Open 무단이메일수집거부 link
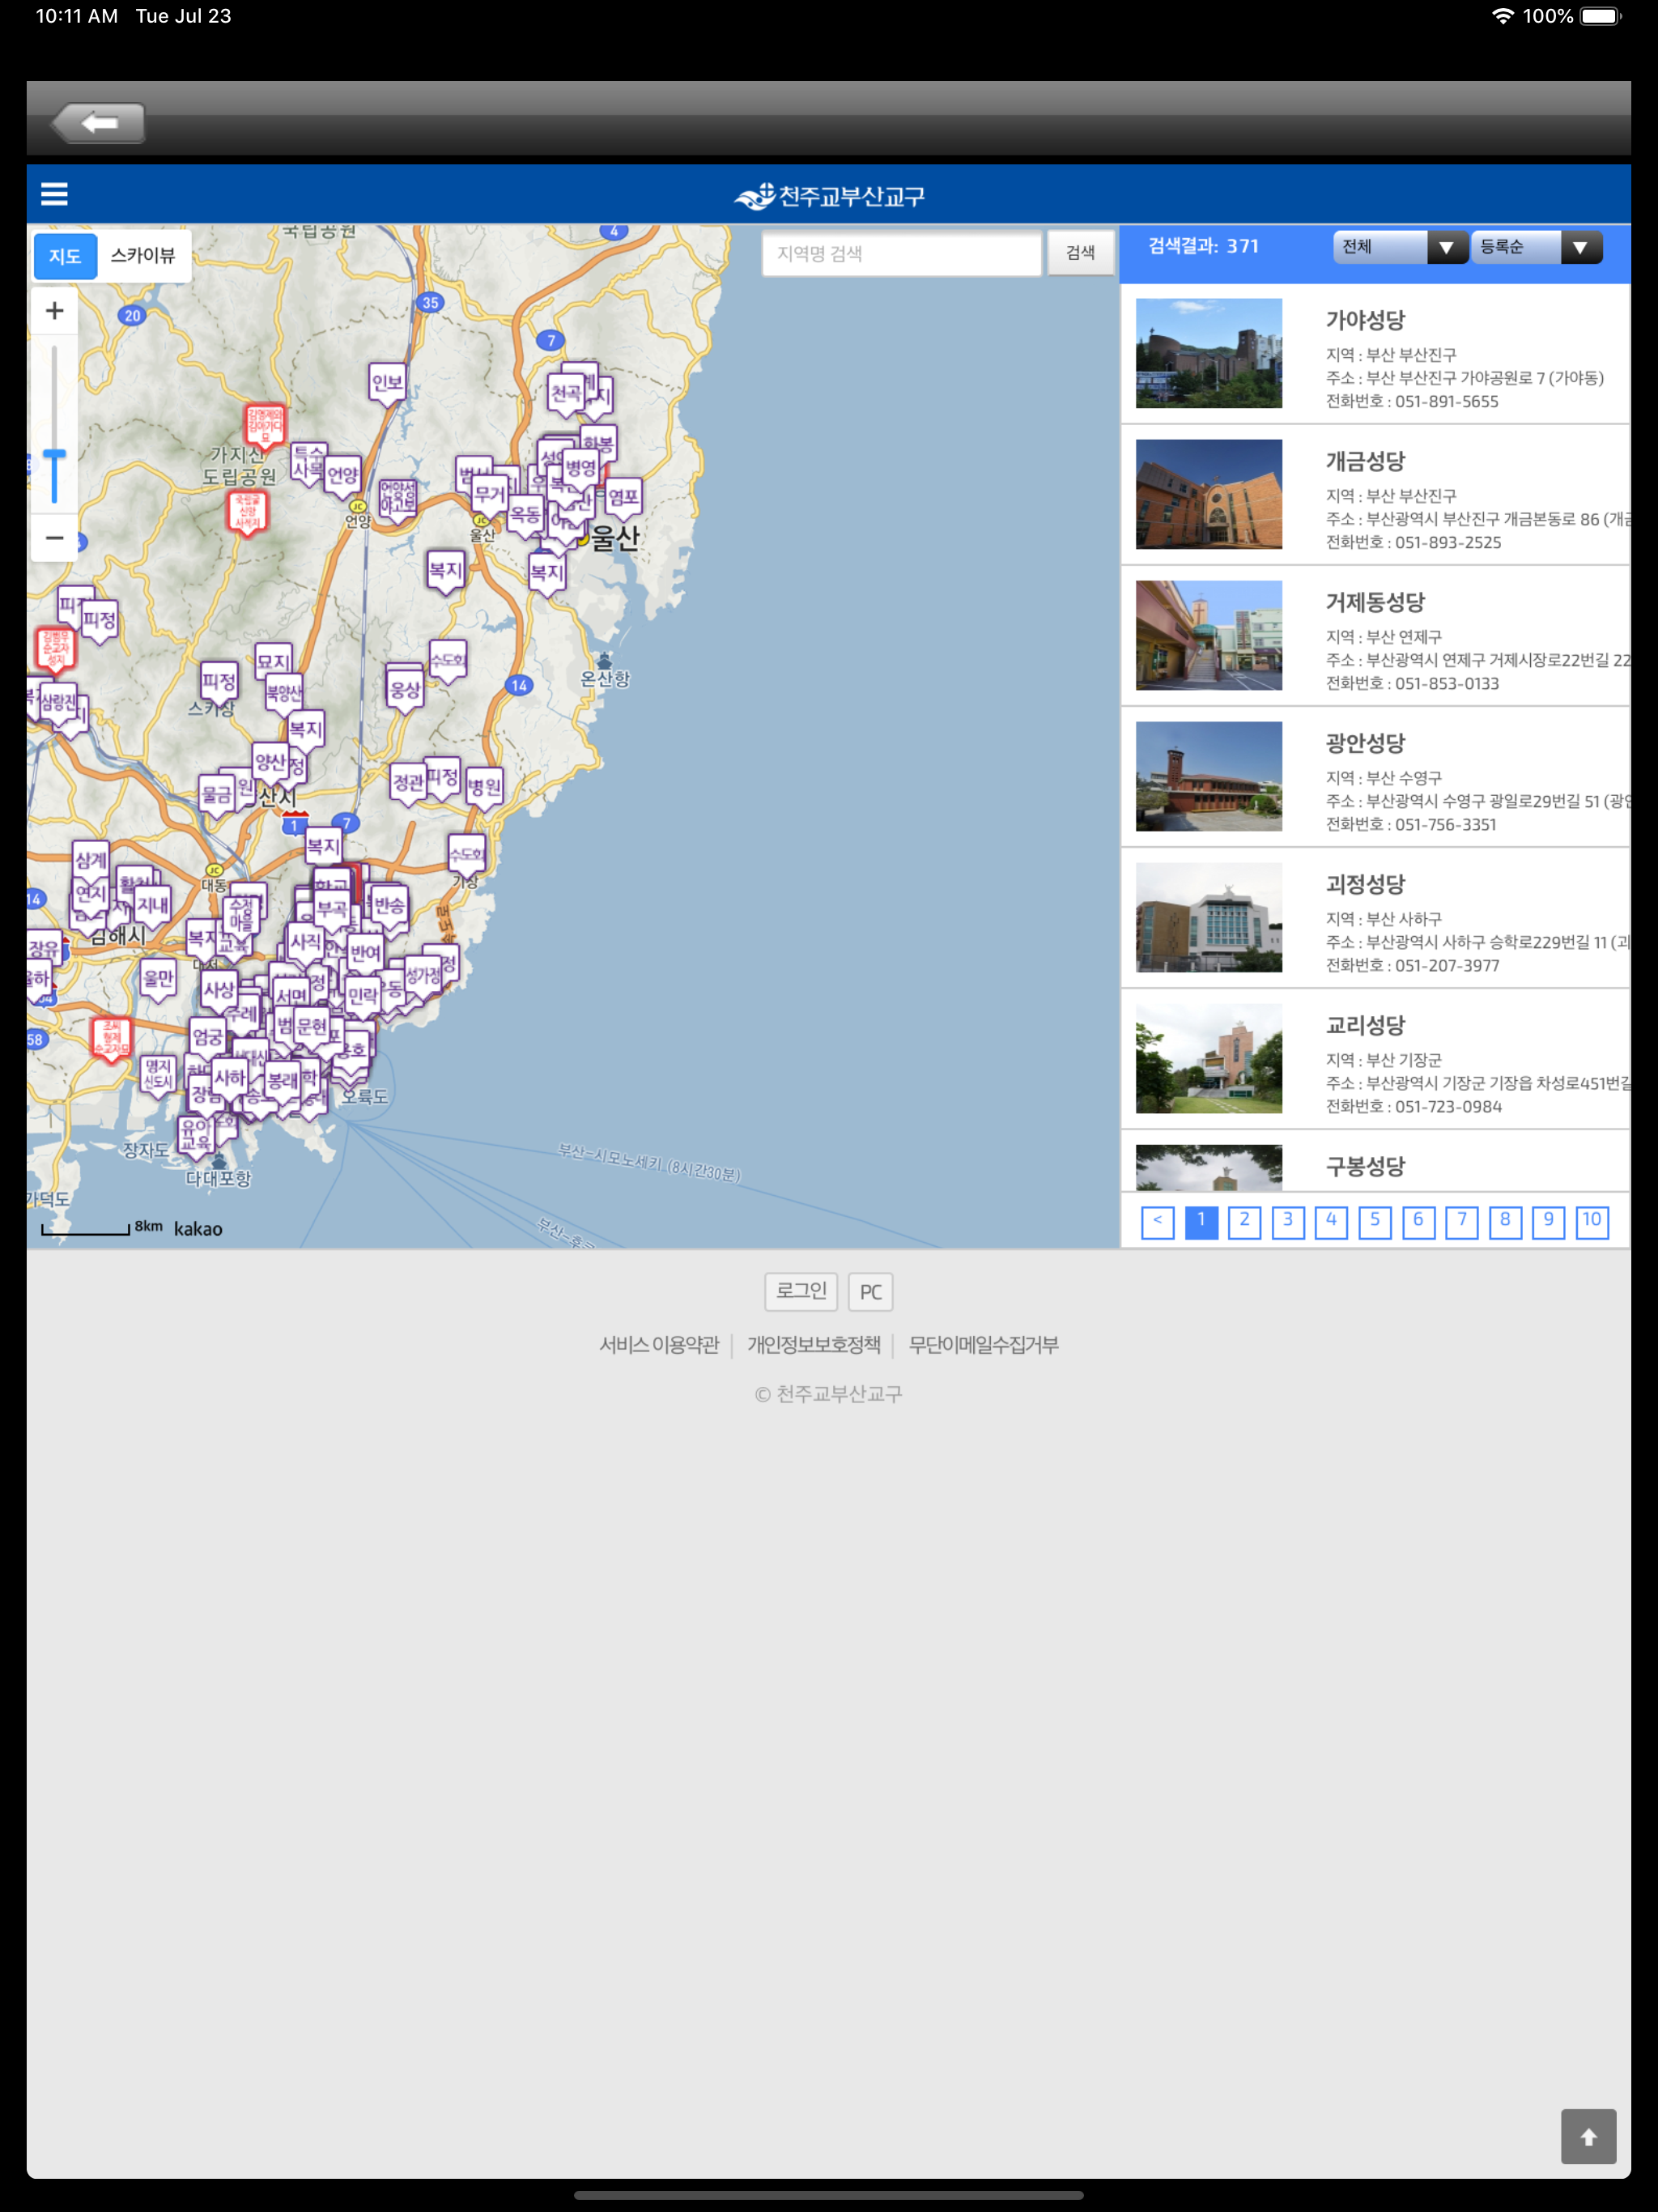The image size is (1658, 2212). 983,1345
